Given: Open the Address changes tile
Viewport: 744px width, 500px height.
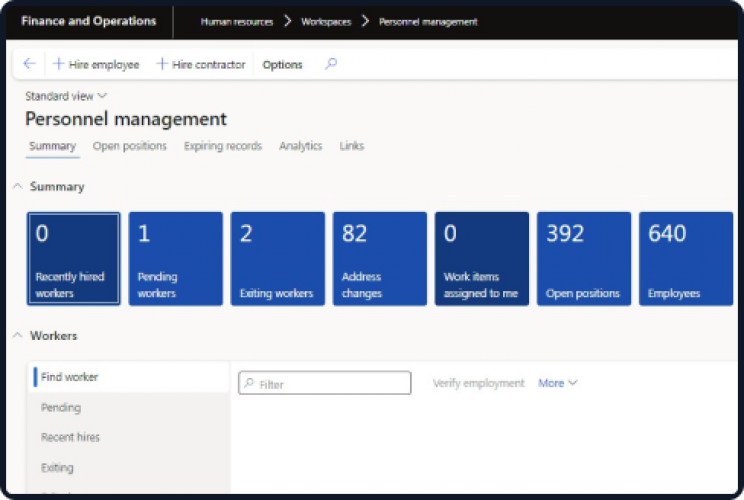Looking at the screenshot, I should (380, 259).
